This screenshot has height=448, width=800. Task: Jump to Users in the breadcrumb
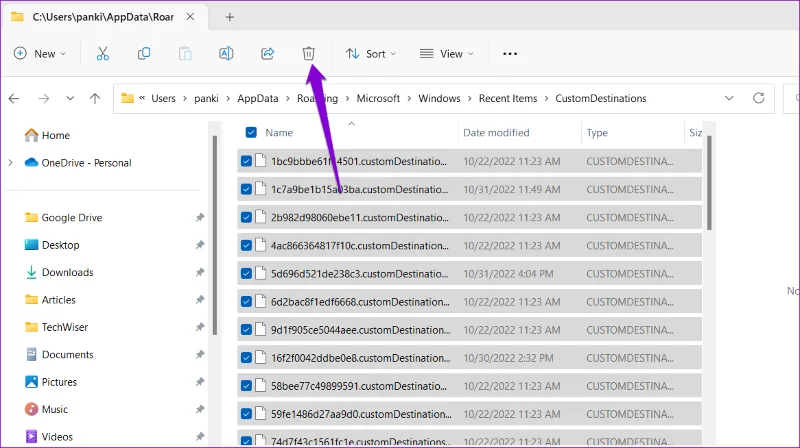pyautogui.click(x=163, y=98)
